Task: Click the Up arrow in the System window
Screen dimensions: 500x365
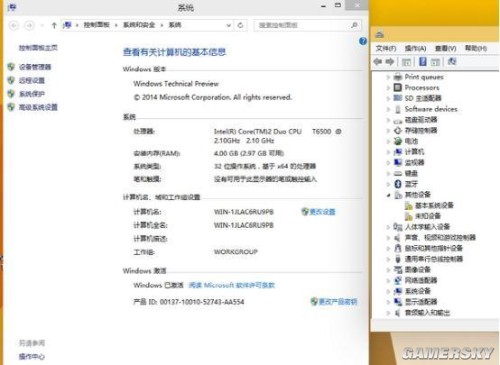Action: [54, 25]
